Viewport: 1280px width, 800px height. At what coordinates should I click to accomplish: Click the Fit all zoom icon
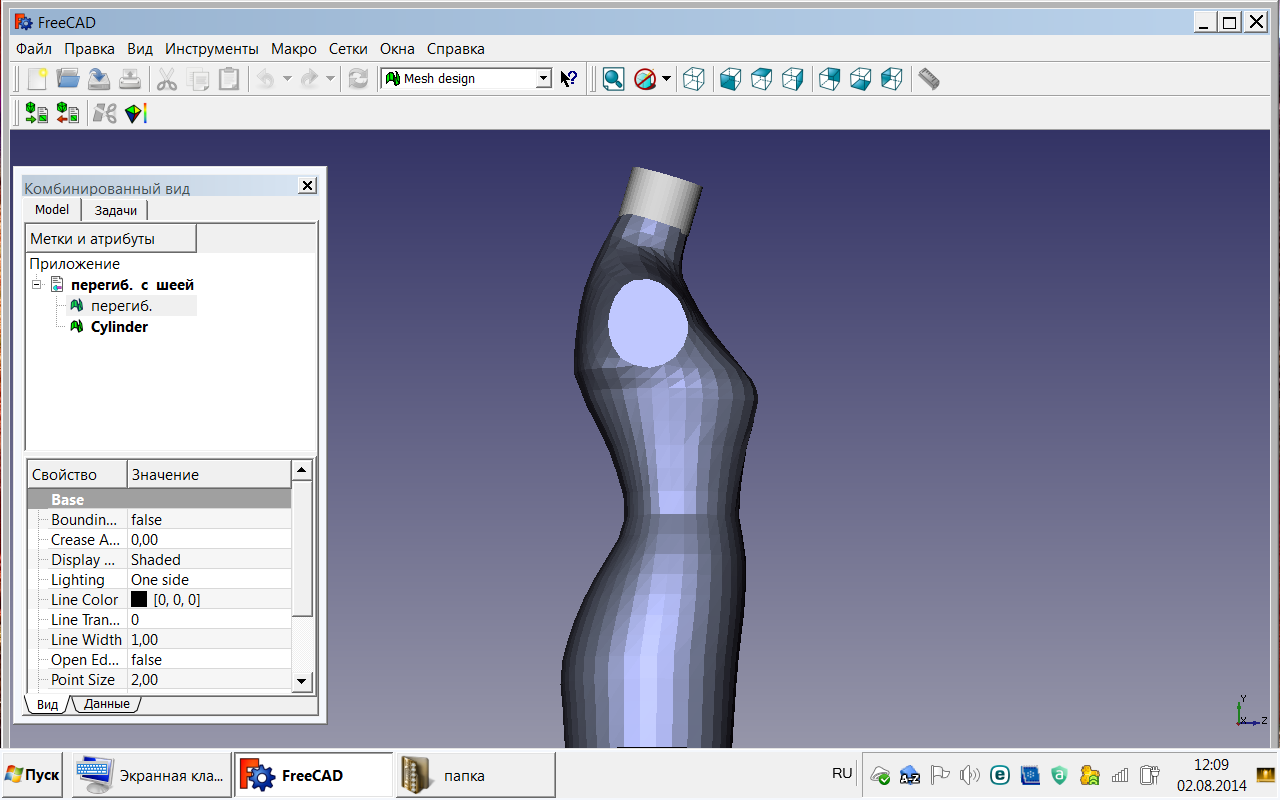click(613, 79)
